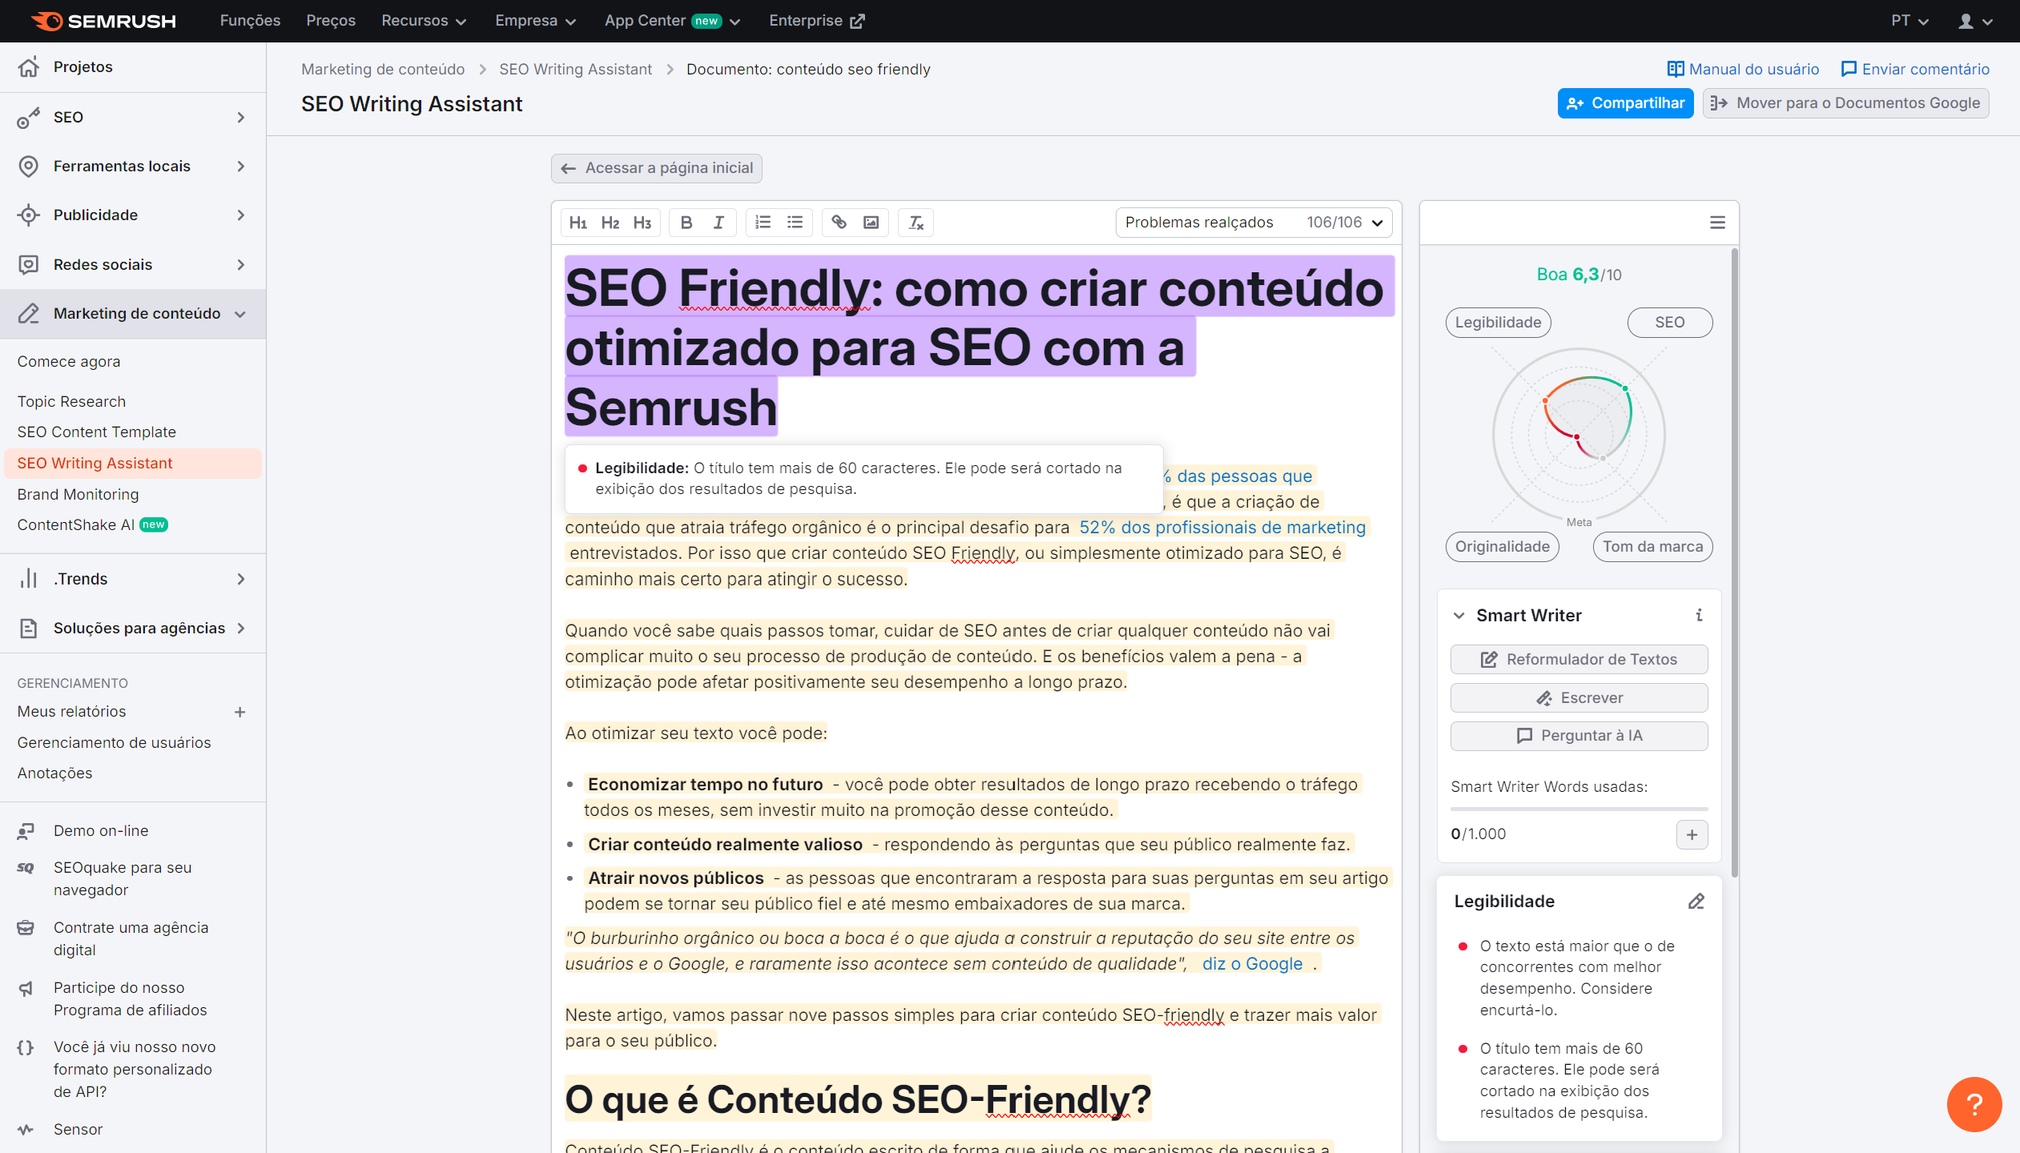Viewport: 2020px width, 1153px height.
Task: Click the Italic formatting icon
Action: coord(719,222)
